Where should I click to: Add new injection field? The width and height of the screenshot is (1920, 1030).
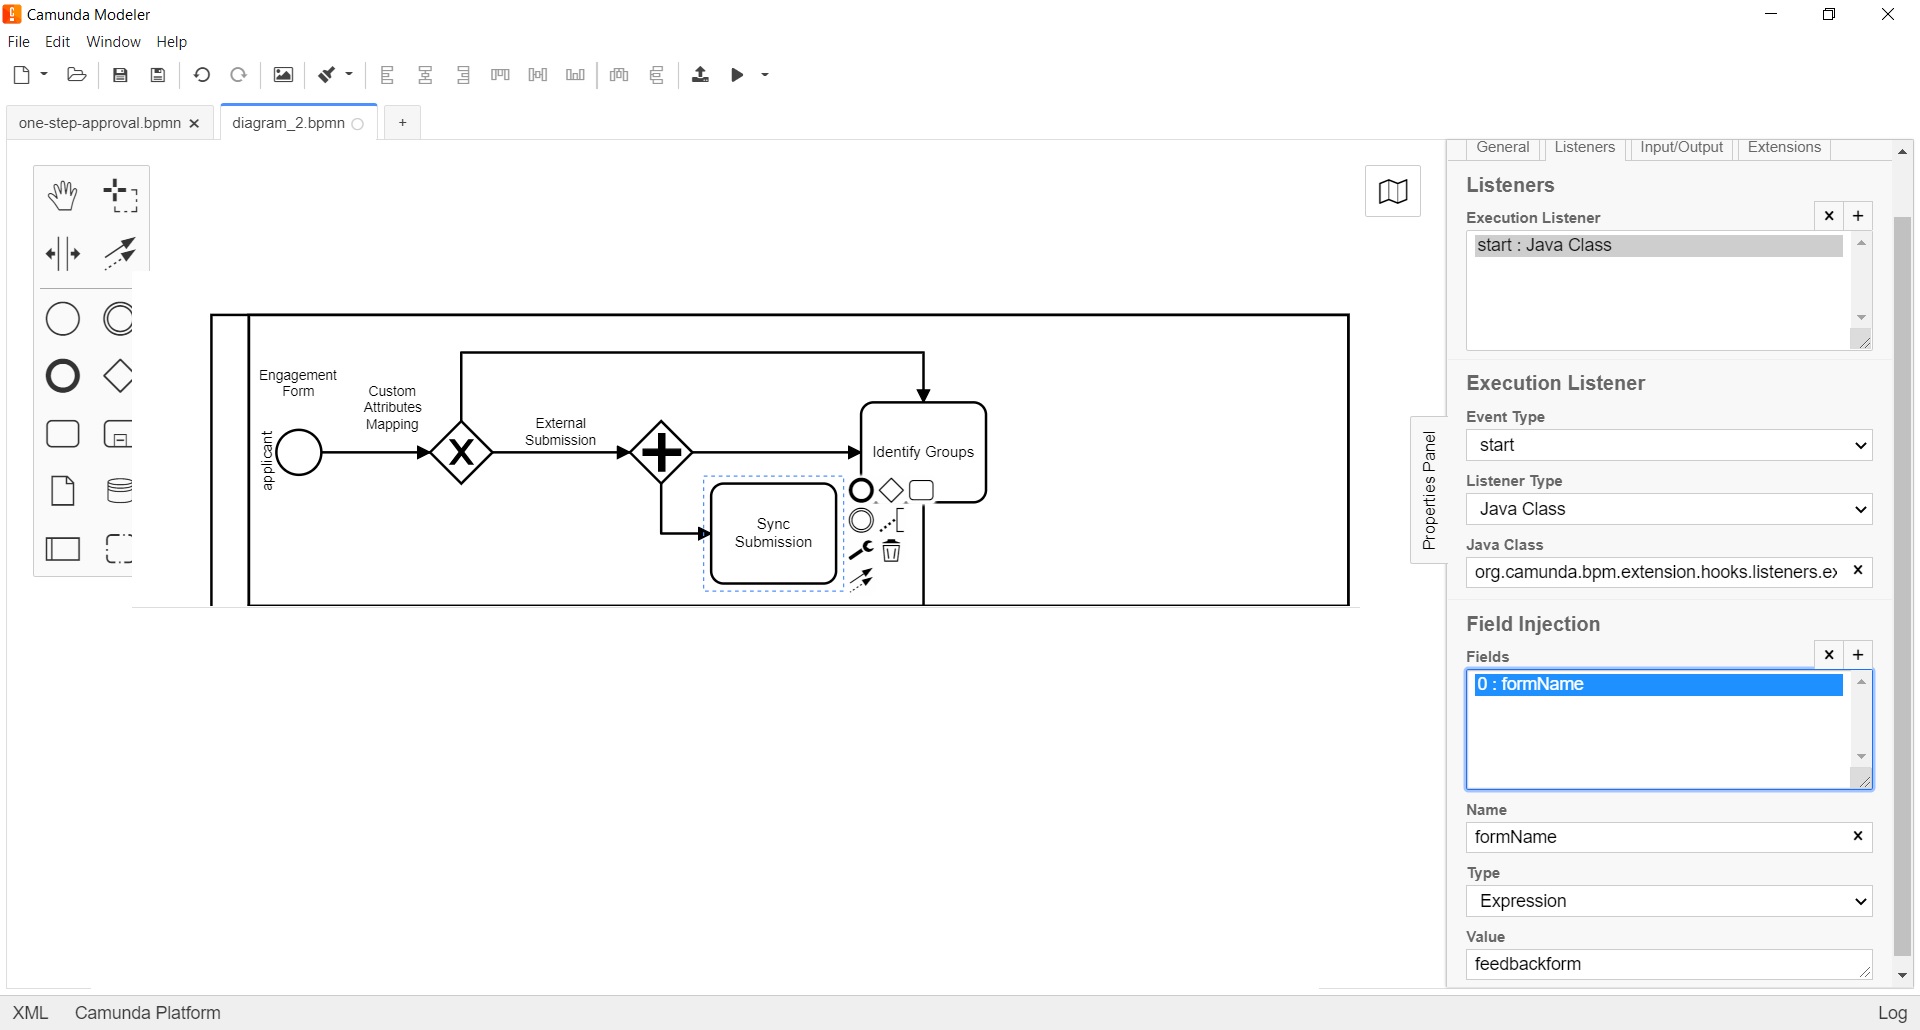coord(1858,655)
